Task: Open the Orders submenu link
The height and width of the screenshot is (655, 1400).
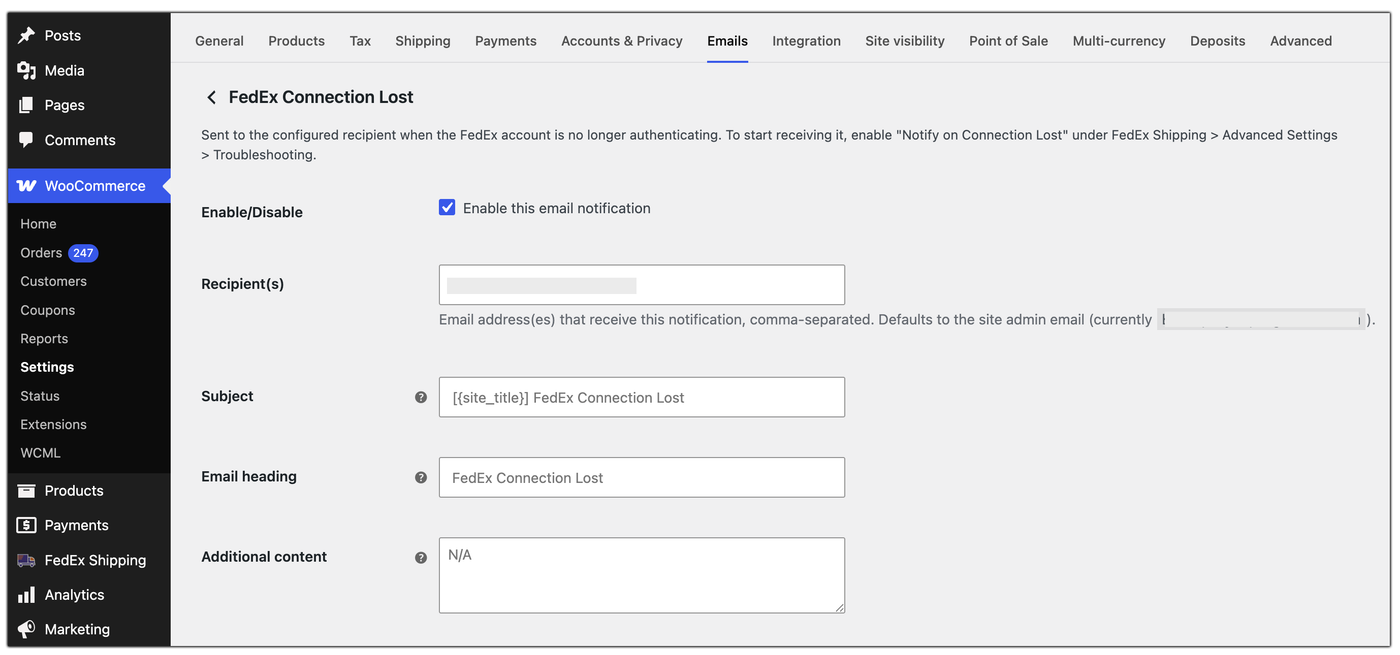Action: coord(41,253)
